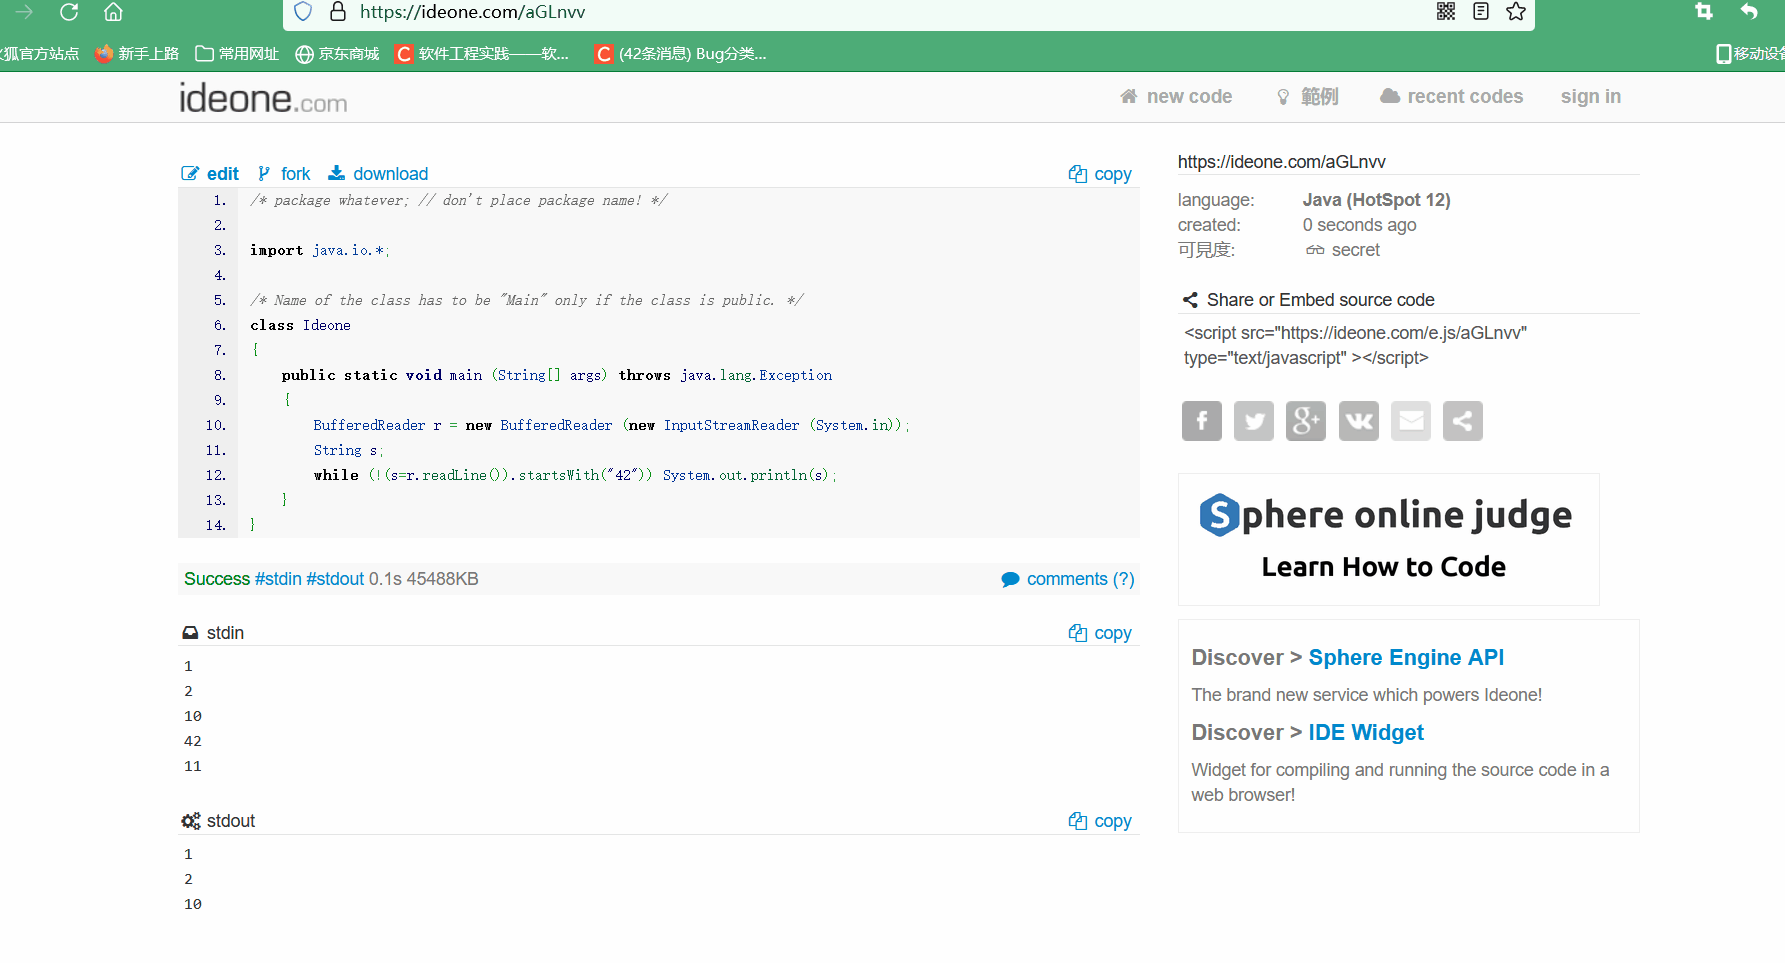Click the #stdin link in status line

pos(278,579)
